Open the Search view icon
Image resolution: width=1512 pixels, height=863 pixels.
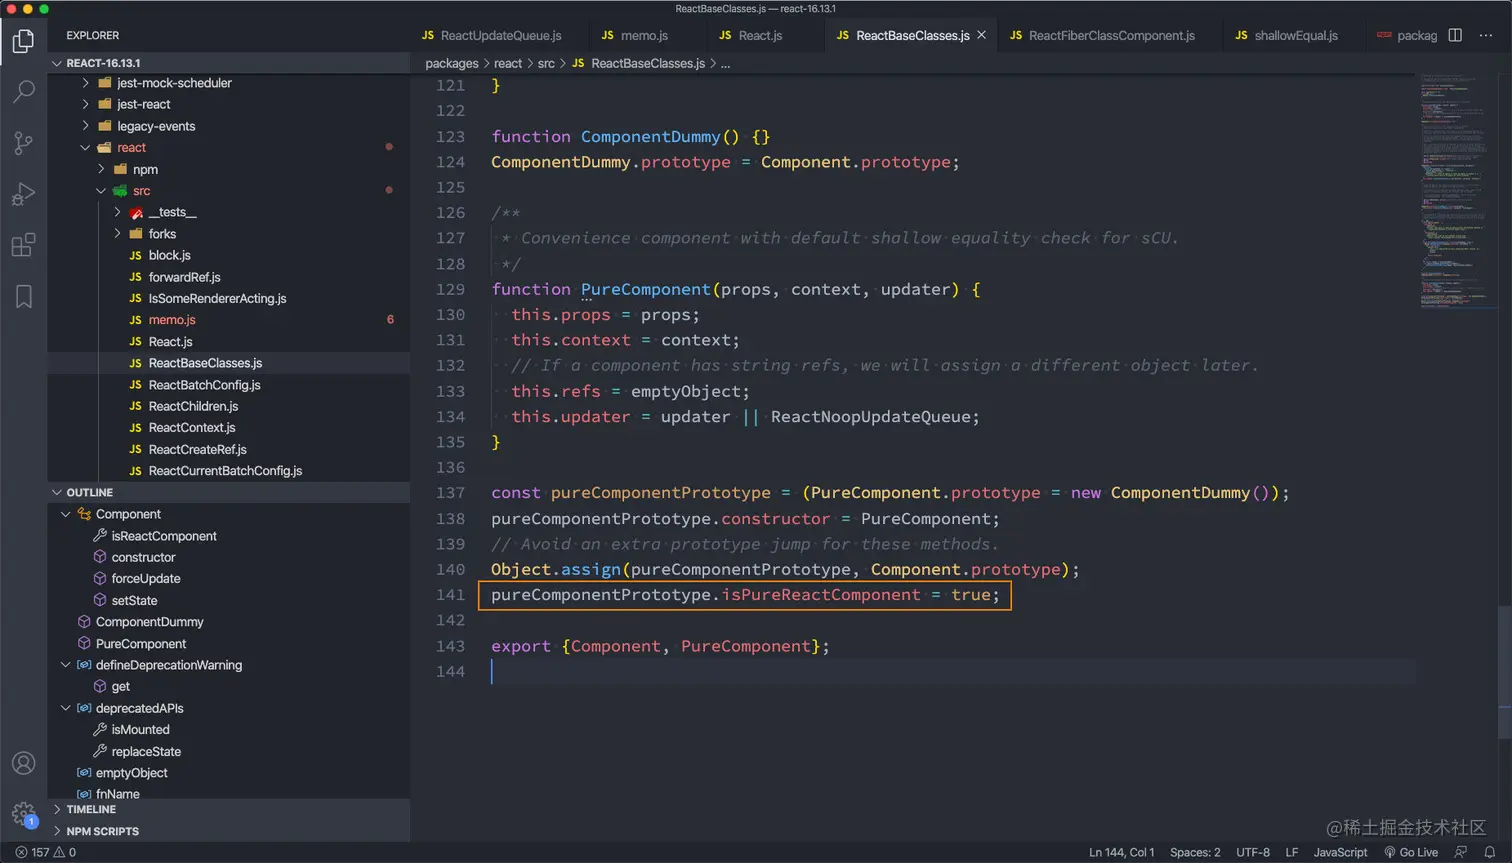click(x=23, y=92)
